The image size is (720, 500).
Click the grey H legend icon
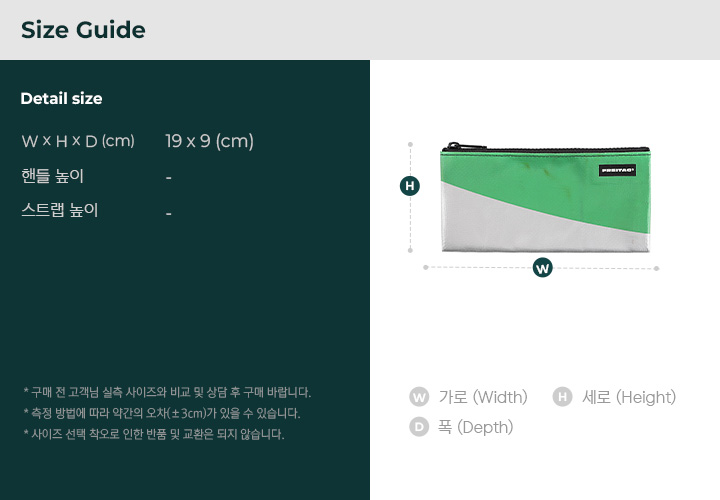[x=562, y=397]
